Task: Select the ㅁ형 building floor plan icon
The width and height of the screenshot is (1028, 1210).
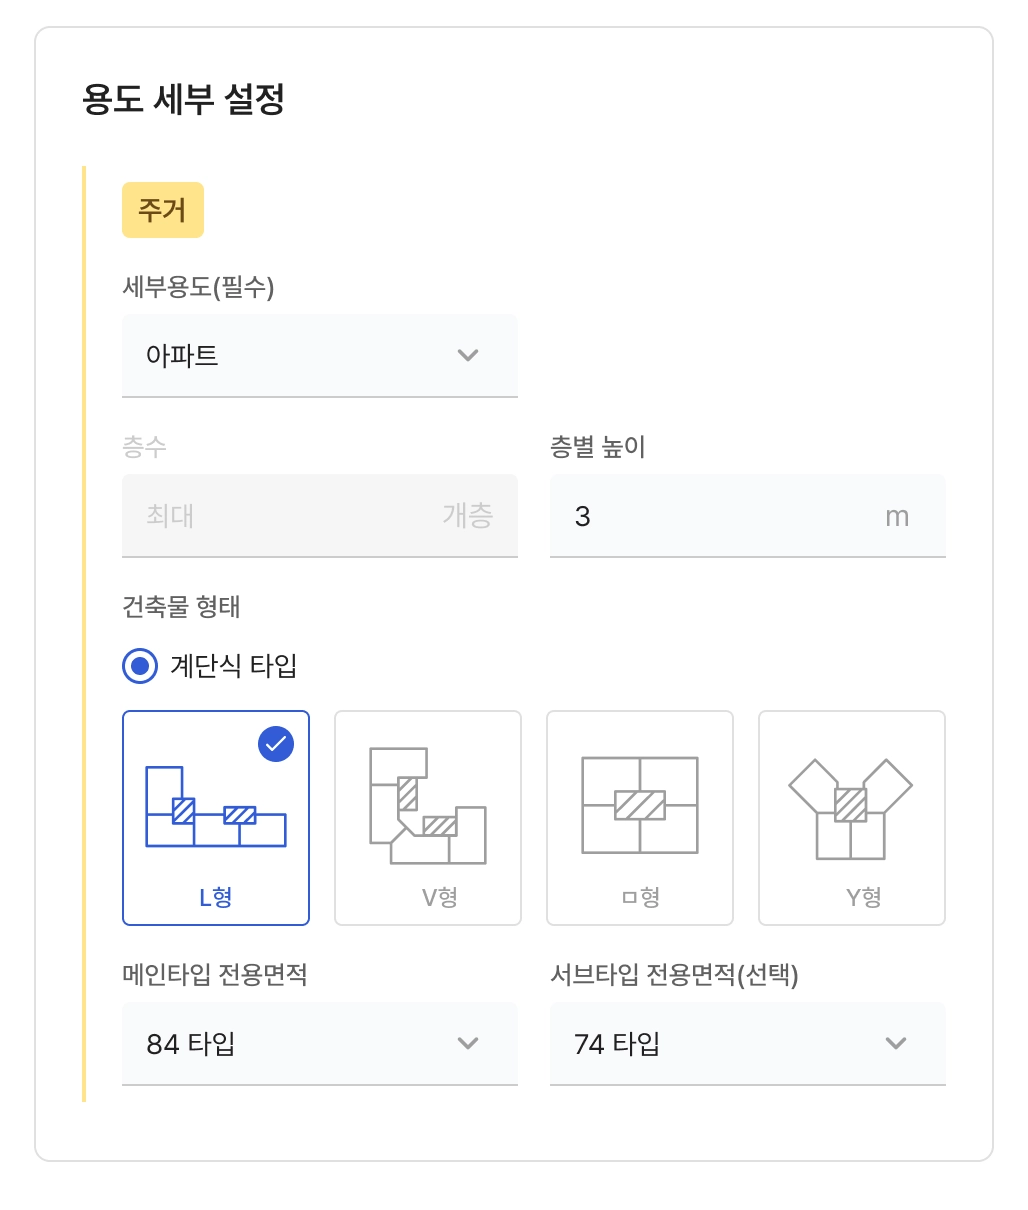Action: 639,805
